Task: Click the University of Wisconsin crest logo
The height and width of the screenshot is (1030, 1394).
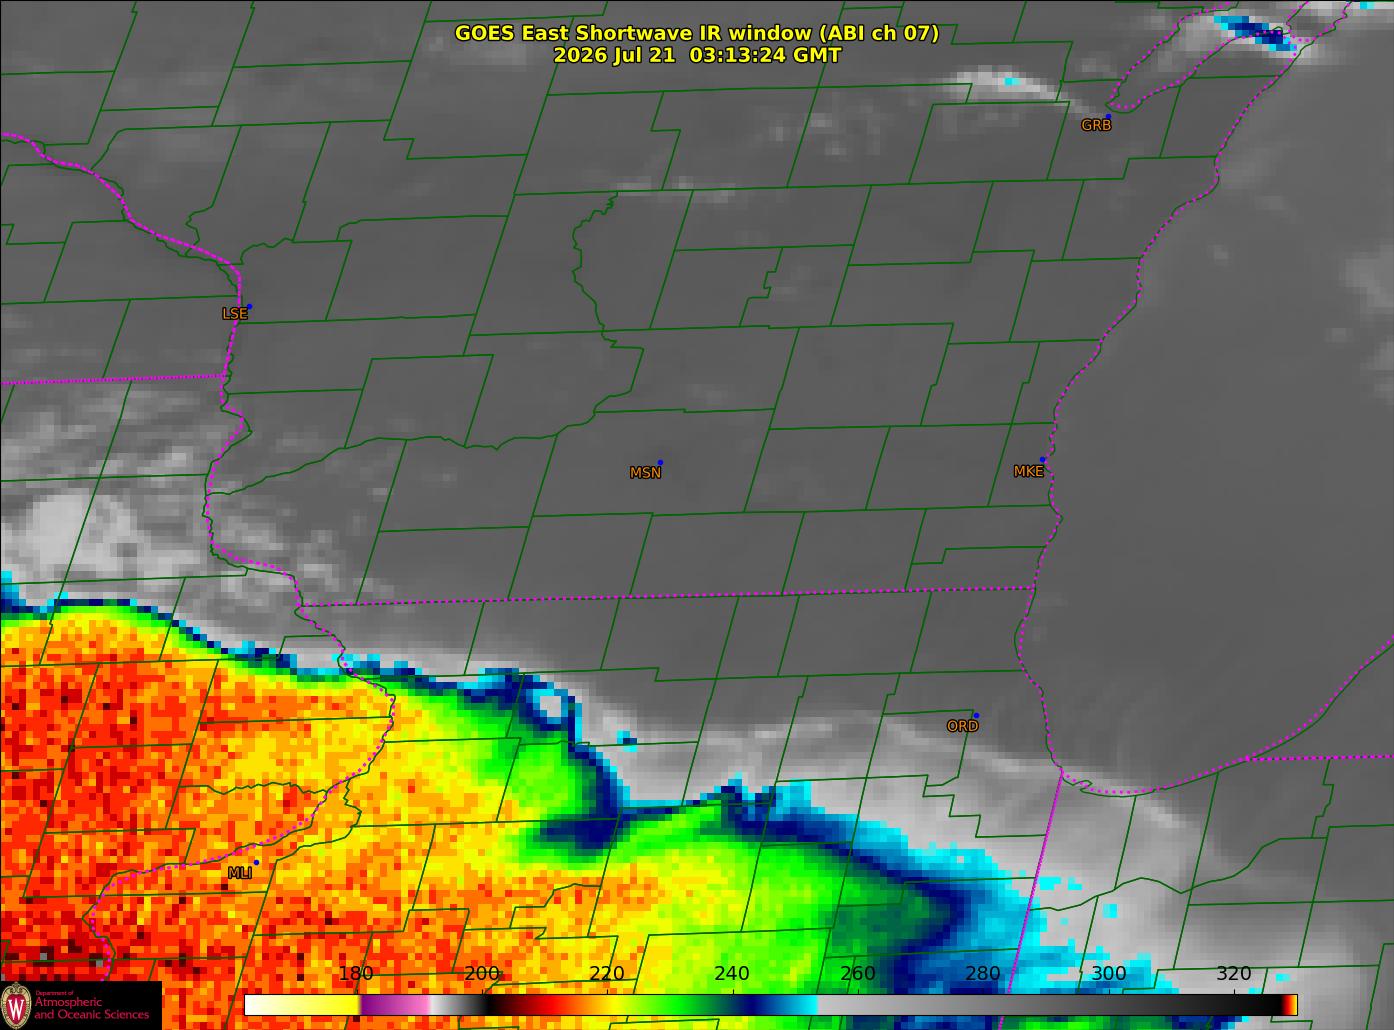Action: tap(17, 1004)
